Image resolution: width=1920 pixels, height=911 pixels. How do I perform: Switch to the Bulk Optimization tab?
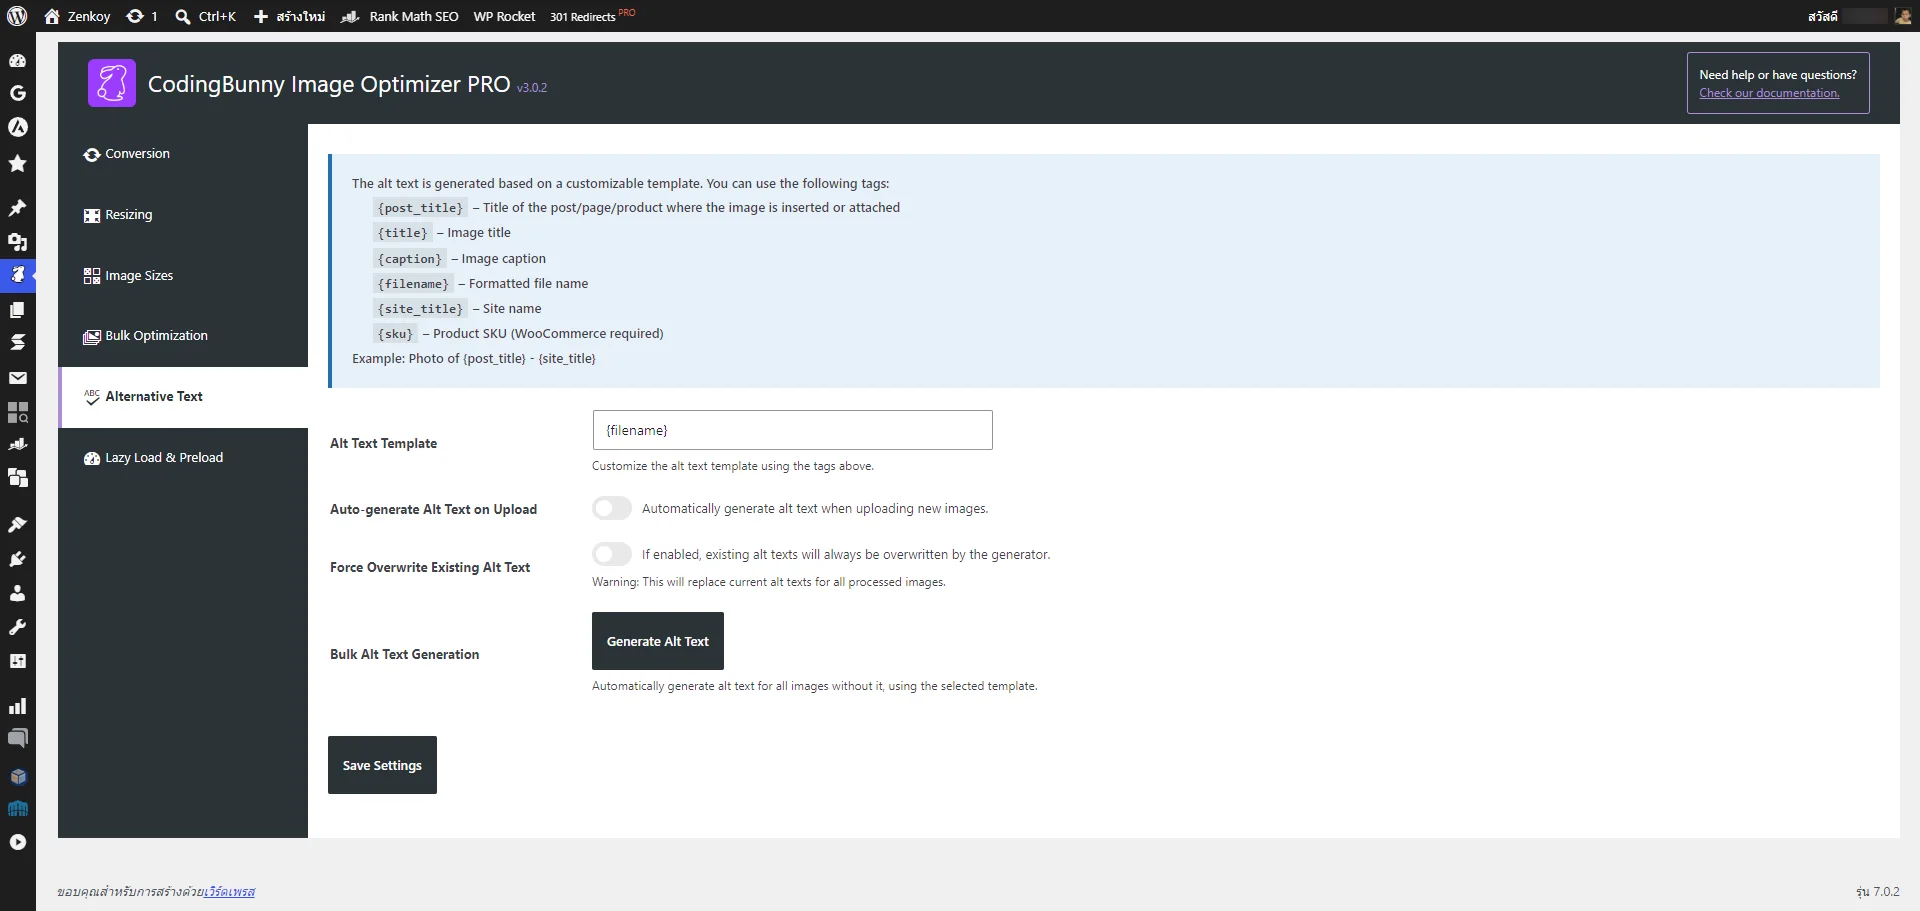pos(183,336)
